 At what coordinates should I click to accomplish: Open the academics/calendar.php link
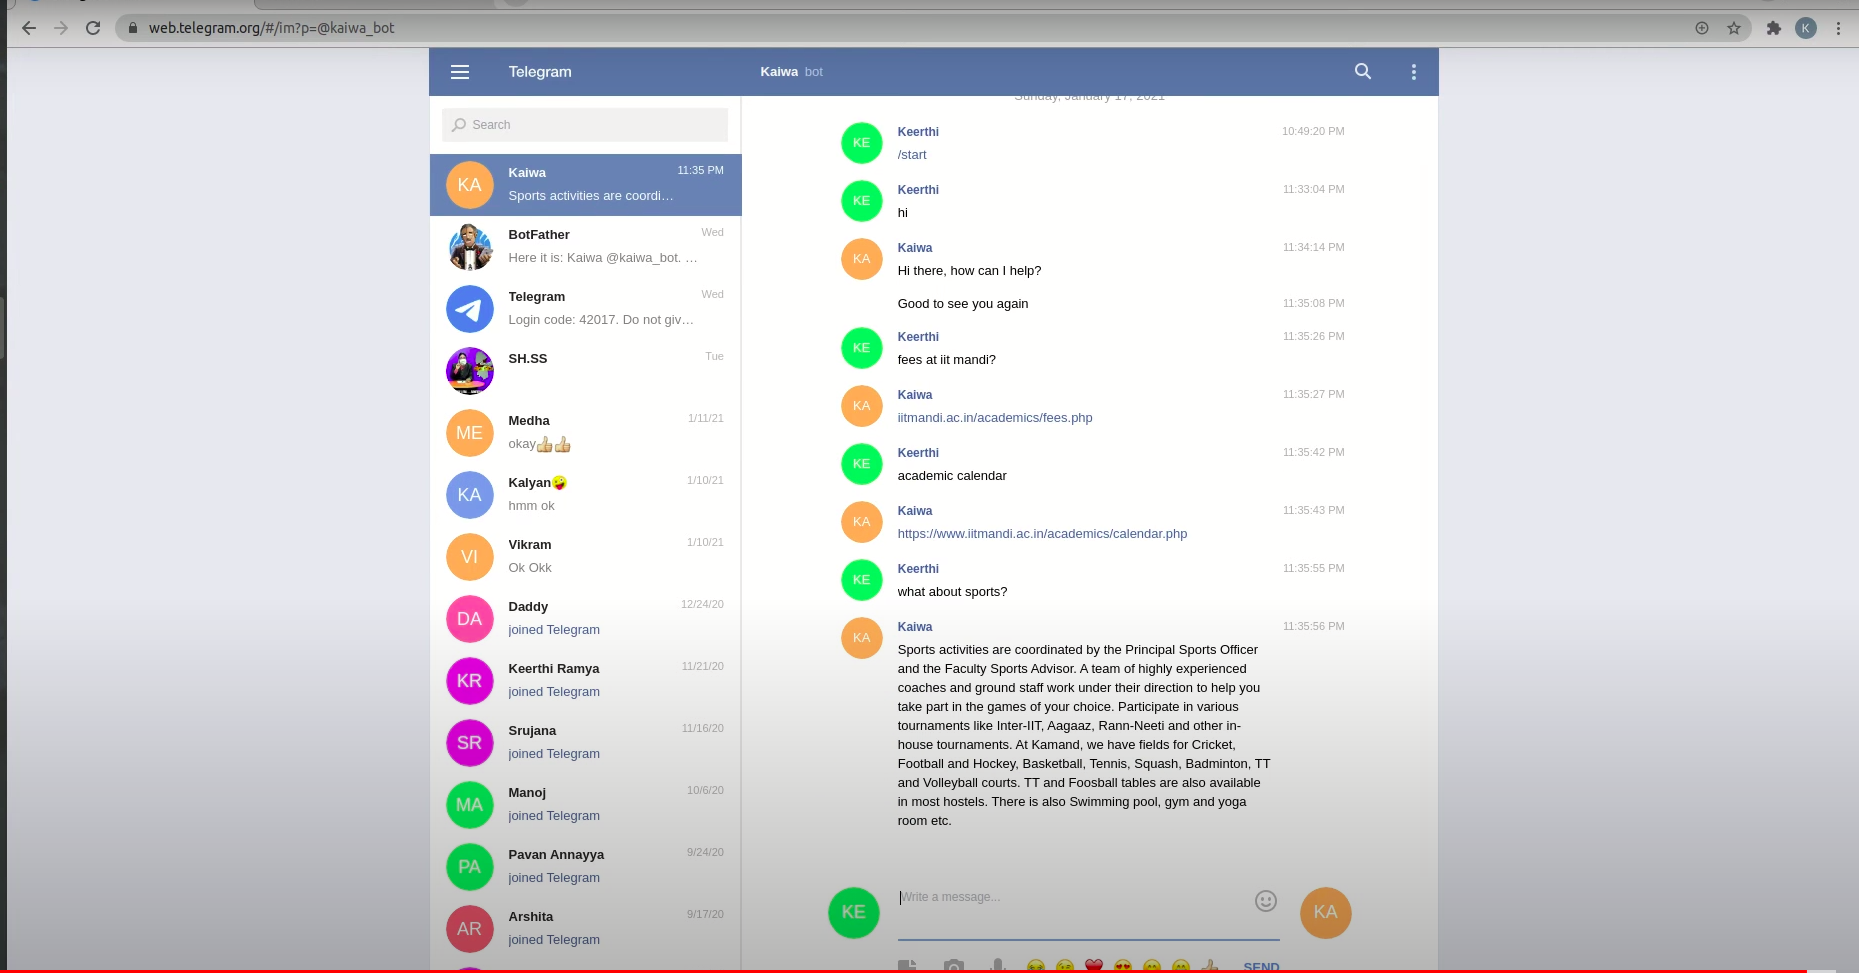coord(1042,534)
